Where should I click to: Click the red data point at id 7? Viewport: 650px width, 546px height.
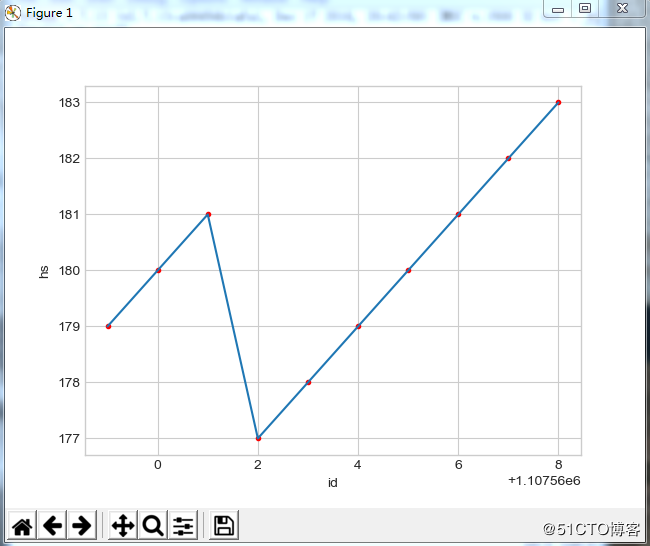tap(508, 158)
